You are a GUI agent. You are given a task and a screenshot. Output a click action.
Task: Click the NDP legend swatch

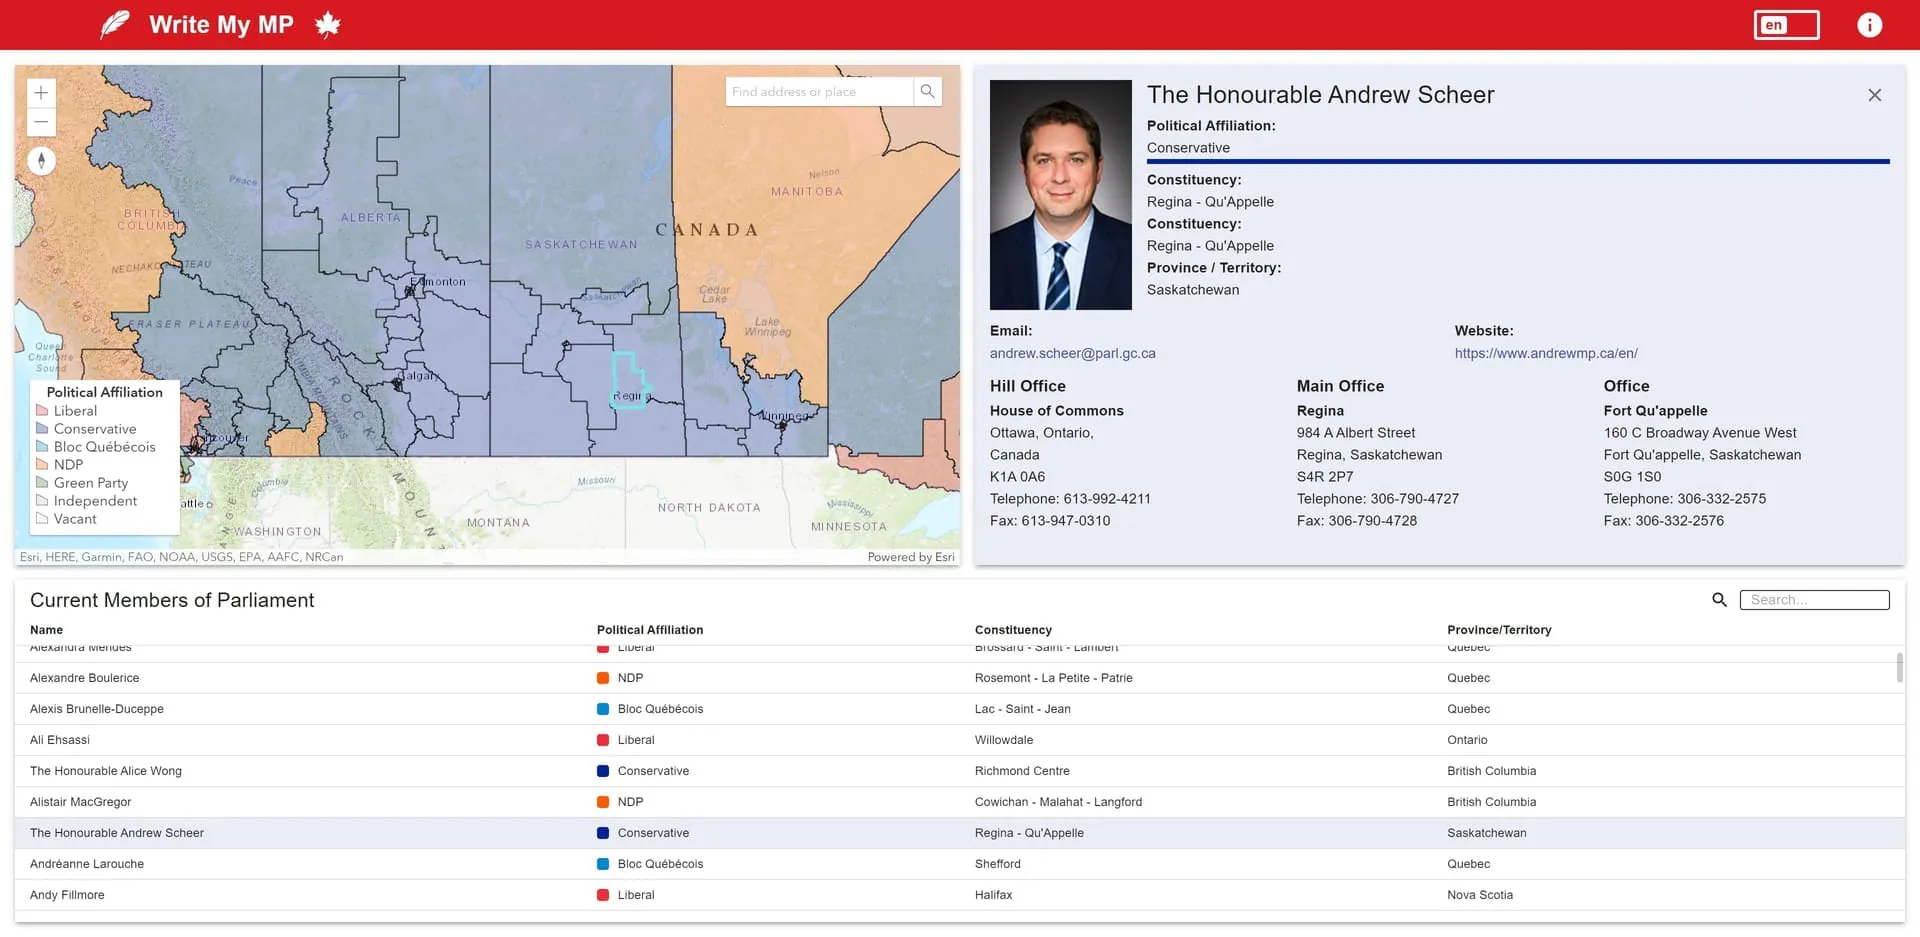tap(42, 464)
